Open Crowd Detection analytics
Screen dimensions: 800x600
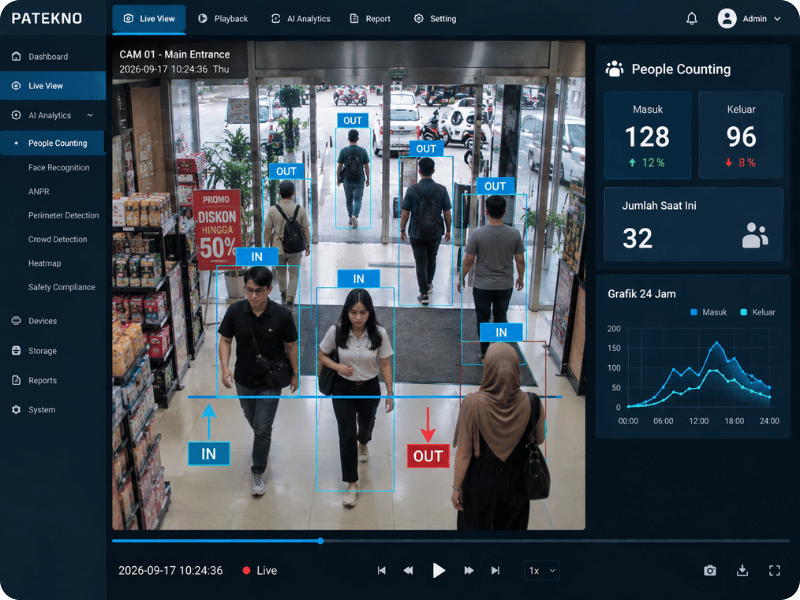pyautogui.click(x=58, y=239)
